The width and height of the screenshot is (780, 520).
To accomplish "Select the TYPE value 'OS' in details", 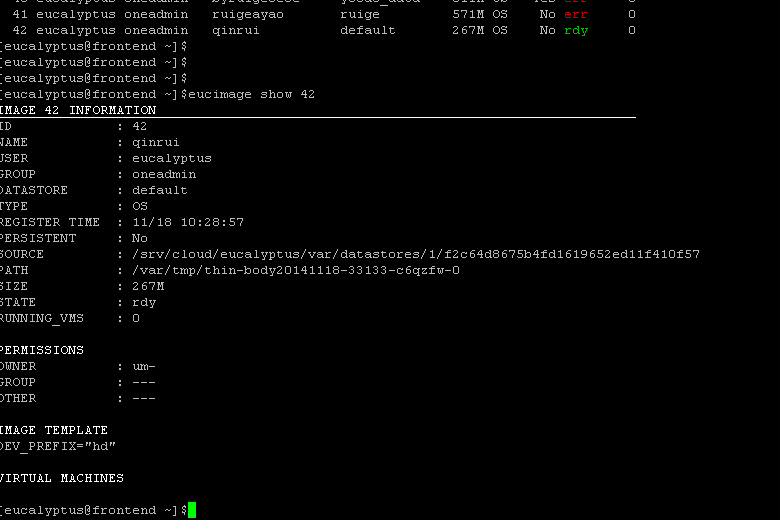I will (x=140, y=206).
